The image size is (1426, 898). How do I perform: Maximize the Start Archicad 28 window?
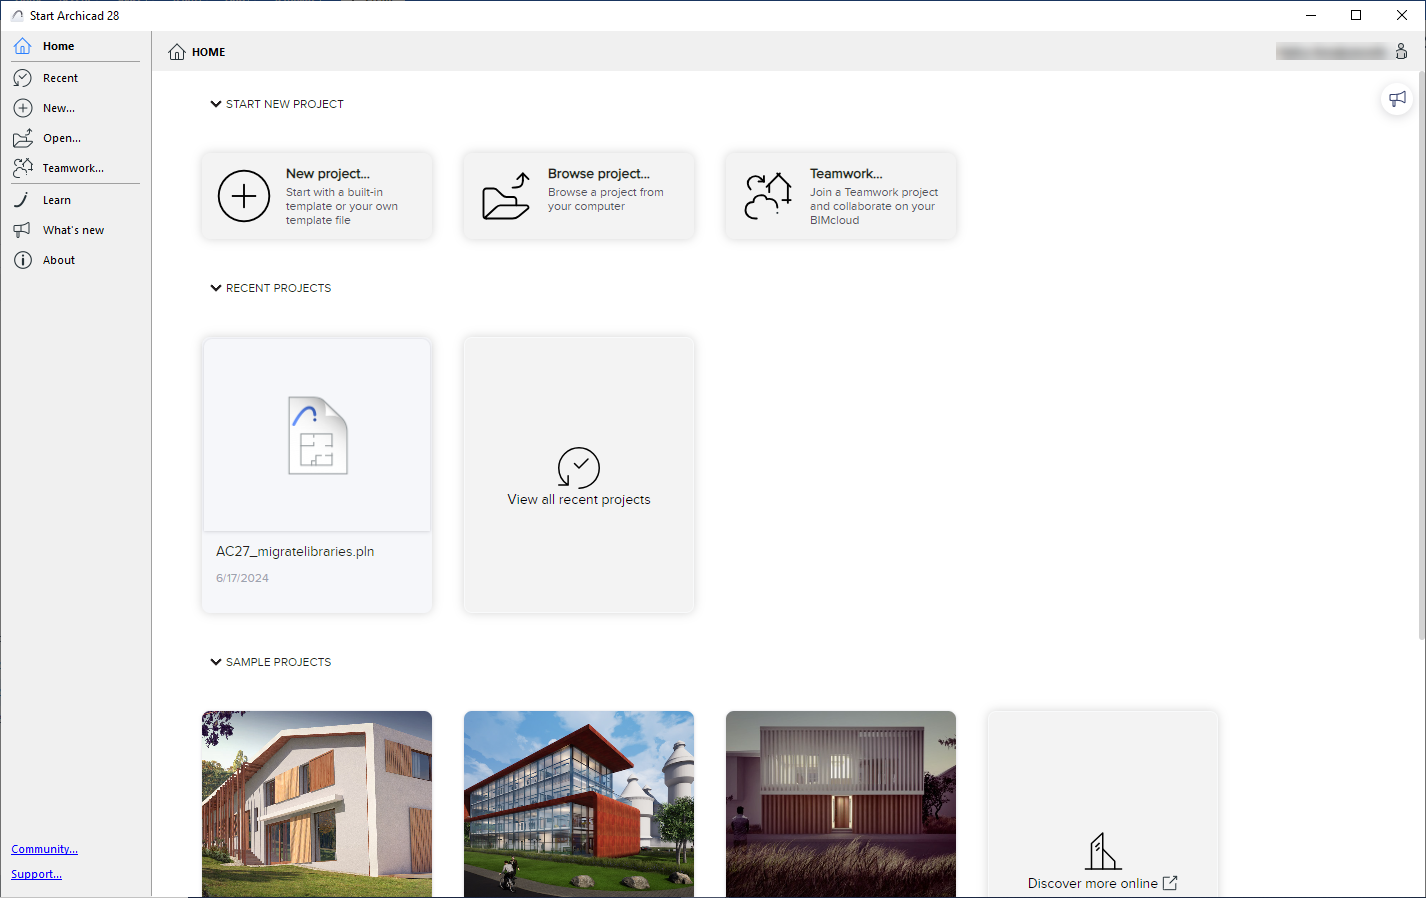point(1356,15)
